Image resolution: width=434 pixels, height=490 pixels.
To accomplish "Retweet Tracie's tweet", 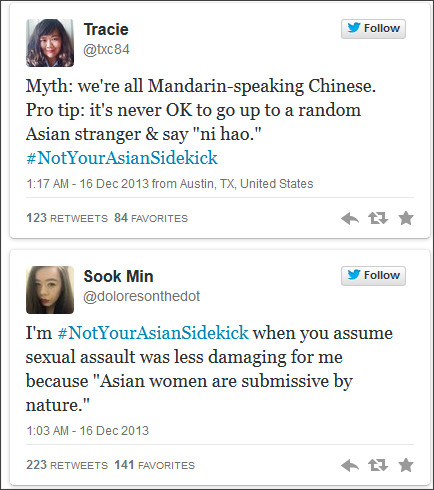I will click(x=378, y=218).
